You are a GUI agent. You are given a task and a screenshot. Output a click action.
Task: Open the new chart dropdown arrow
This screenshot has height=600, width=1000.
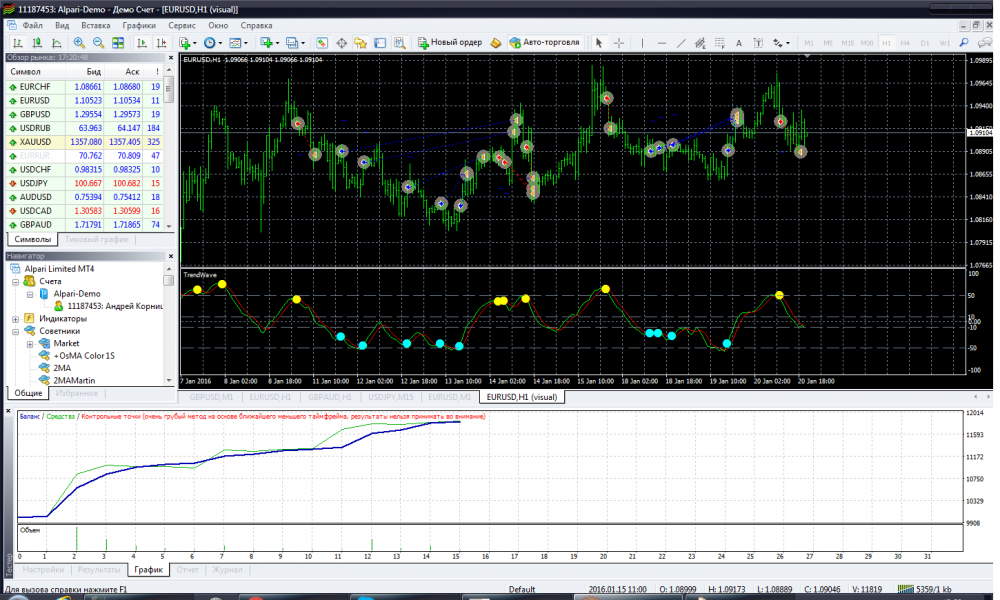(x=277, y=43)
